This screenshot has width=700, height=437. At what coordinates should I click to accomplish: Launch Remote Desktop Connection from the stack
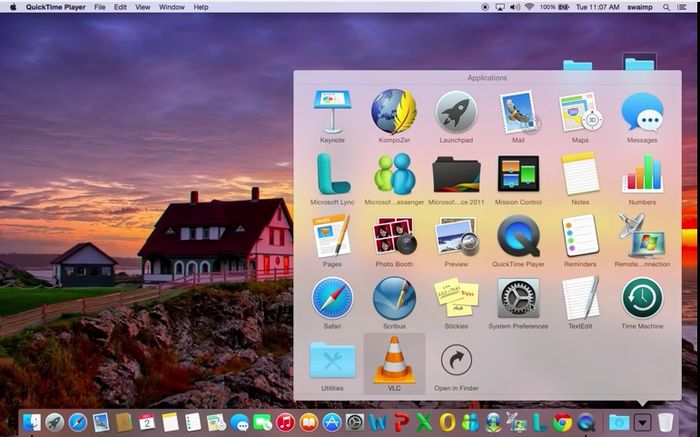tap(642, 236)
